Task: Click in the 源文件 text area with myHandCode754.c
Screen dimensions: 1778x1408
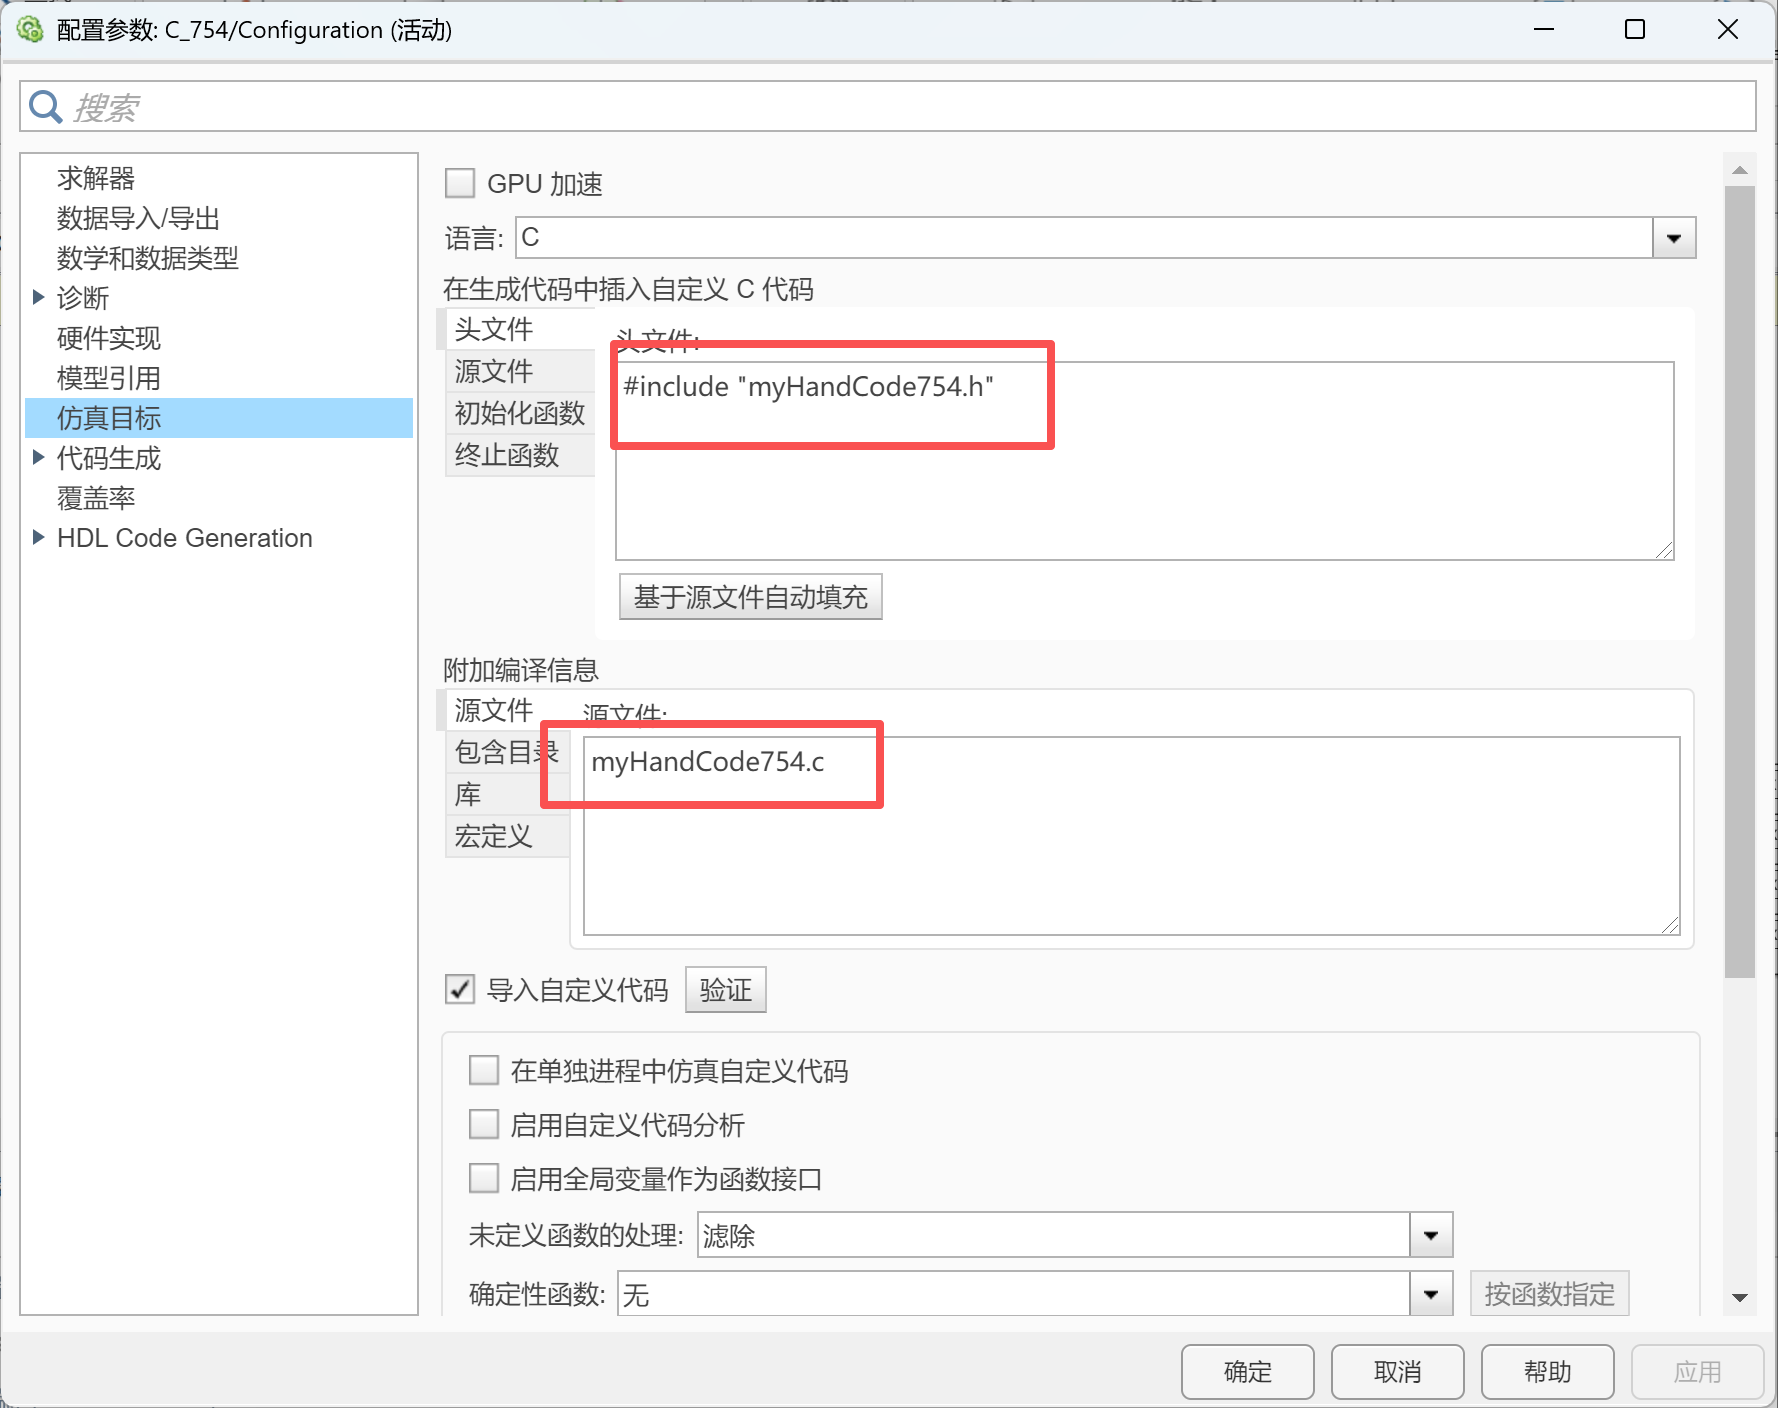Action: 1132,836
